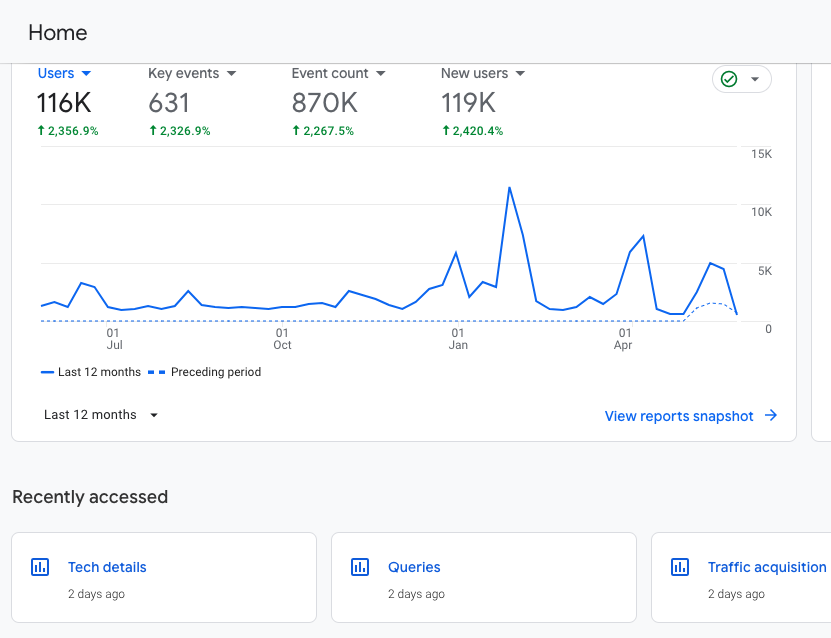Click the 119K new users value

(468, 103)
